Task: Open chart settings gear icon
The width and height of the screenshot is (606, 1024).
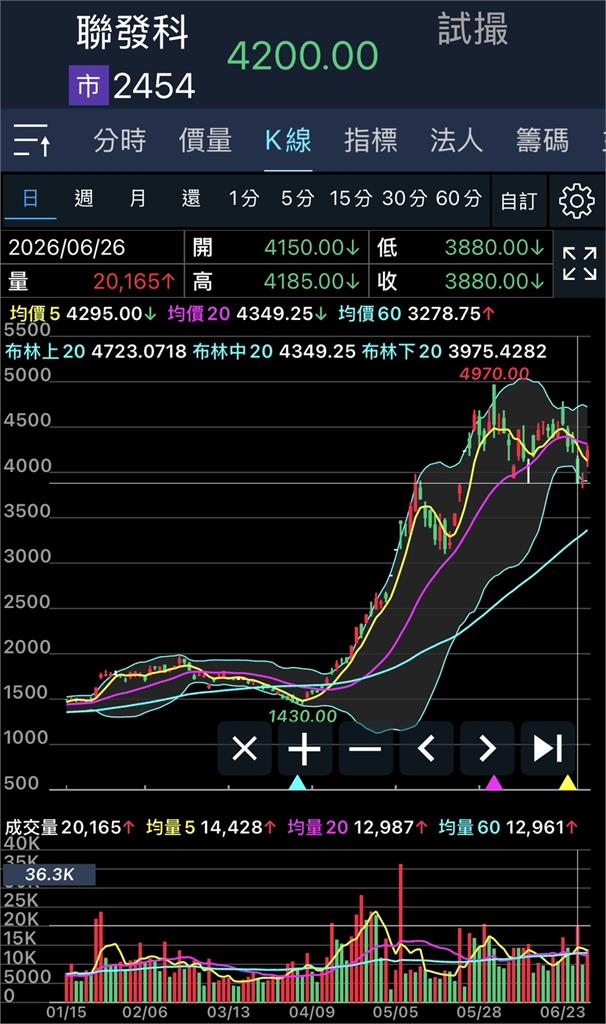Action: [x=577, y=200]
